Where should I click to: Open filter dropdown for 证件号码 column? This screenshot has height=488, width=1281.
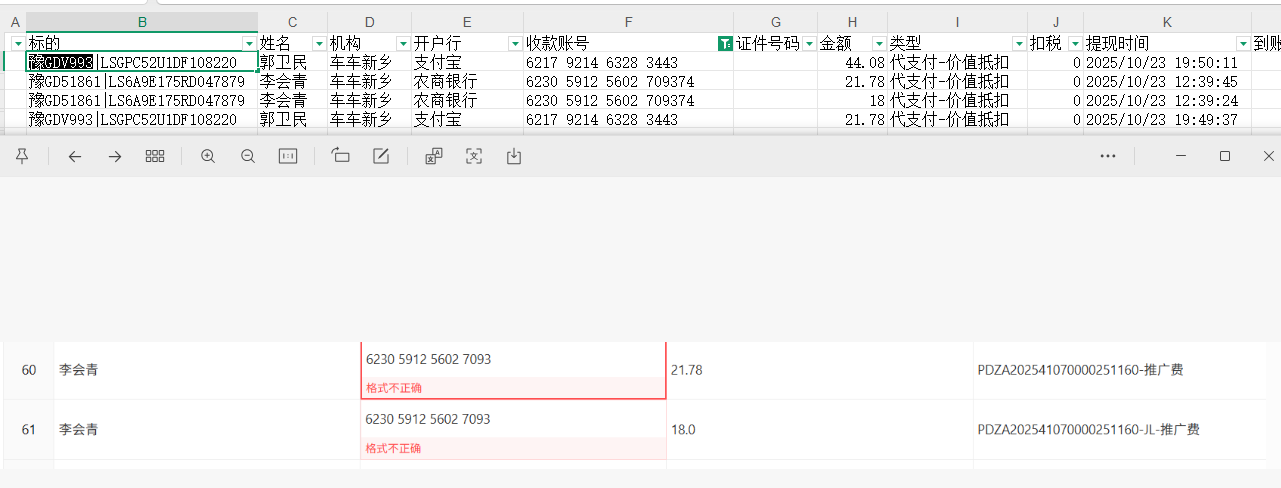[x=809, y=43]
